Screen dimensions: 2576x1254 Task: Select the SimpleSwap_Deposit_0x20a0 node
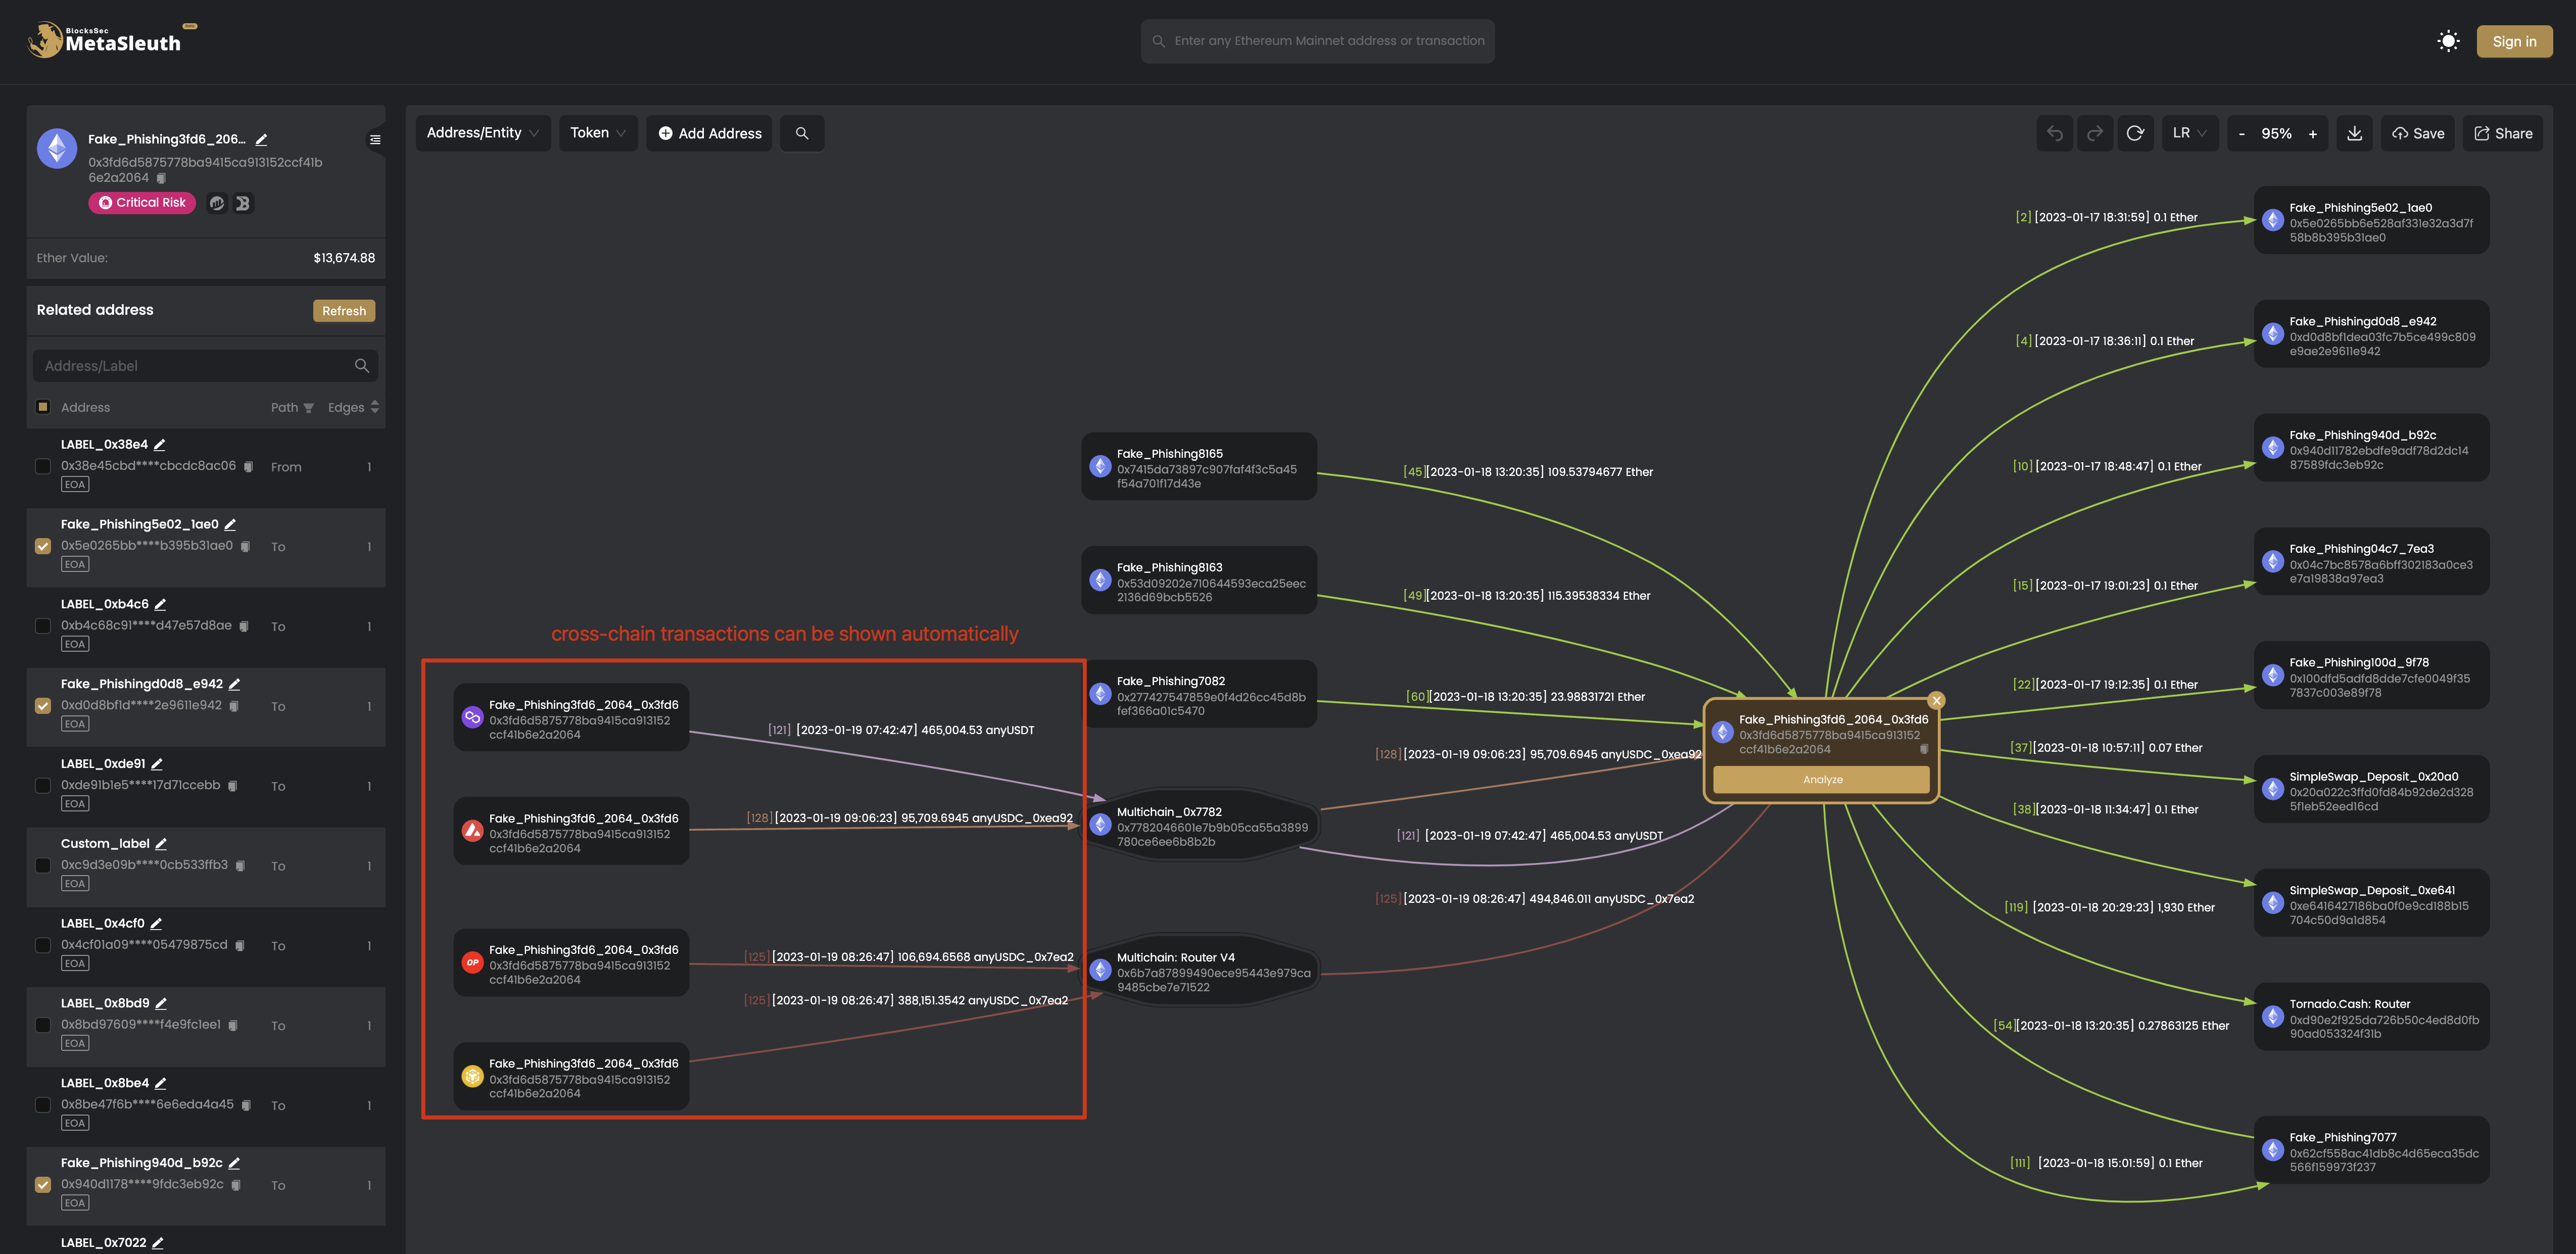[2371, 790]
